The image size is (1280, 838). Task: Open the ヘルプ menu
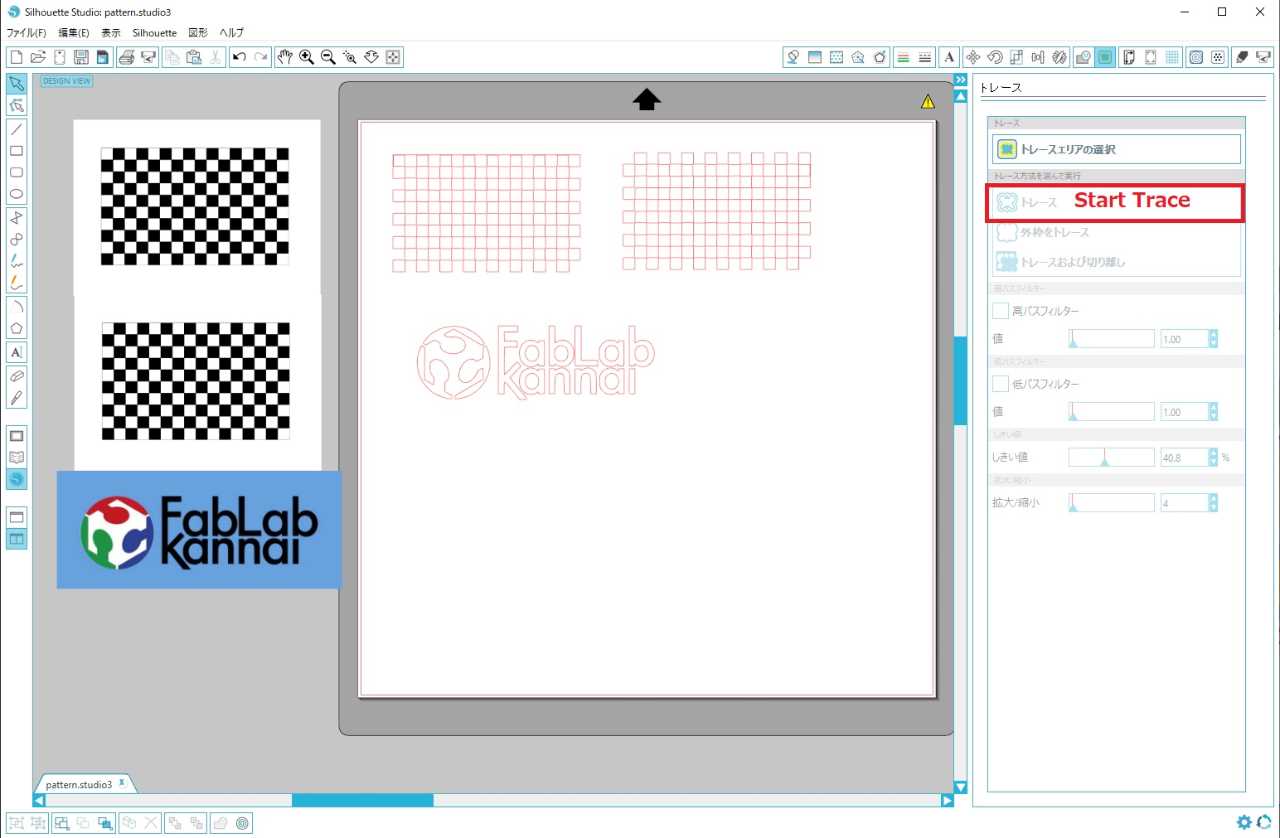(231, 33)
